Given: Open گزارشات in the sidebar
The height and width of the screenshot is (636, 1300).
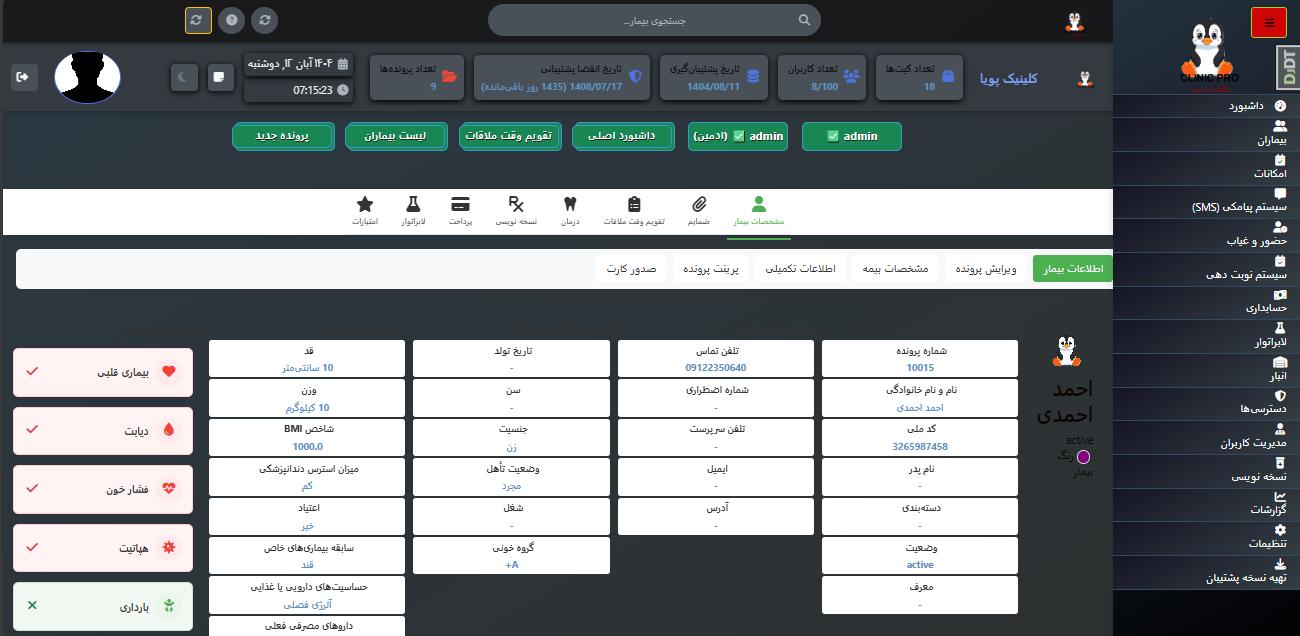Looking at the screenshot, I should 1206,504.
